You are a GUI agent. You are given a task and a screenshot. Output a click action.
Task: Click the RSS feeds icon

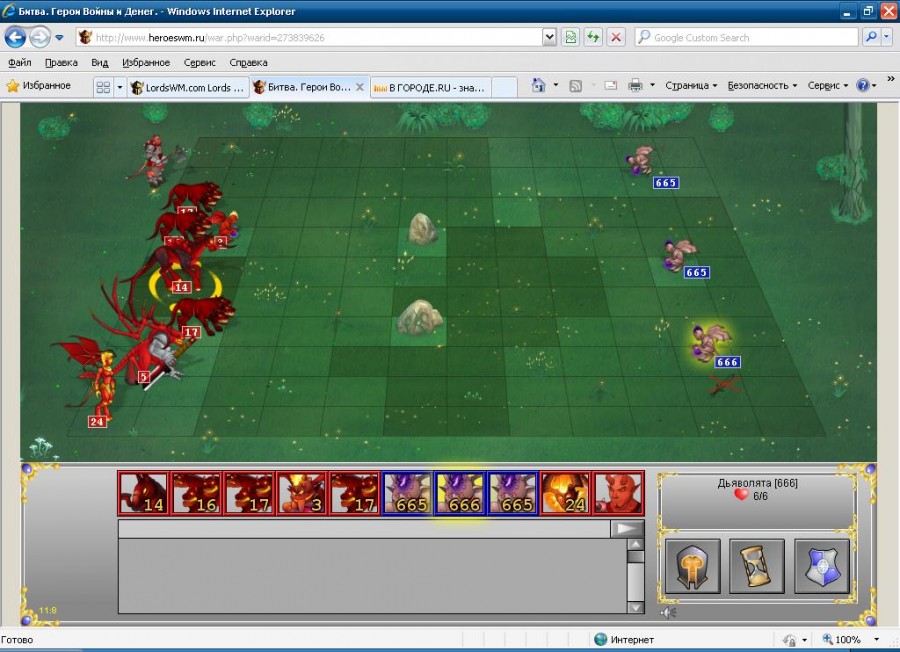575,86
